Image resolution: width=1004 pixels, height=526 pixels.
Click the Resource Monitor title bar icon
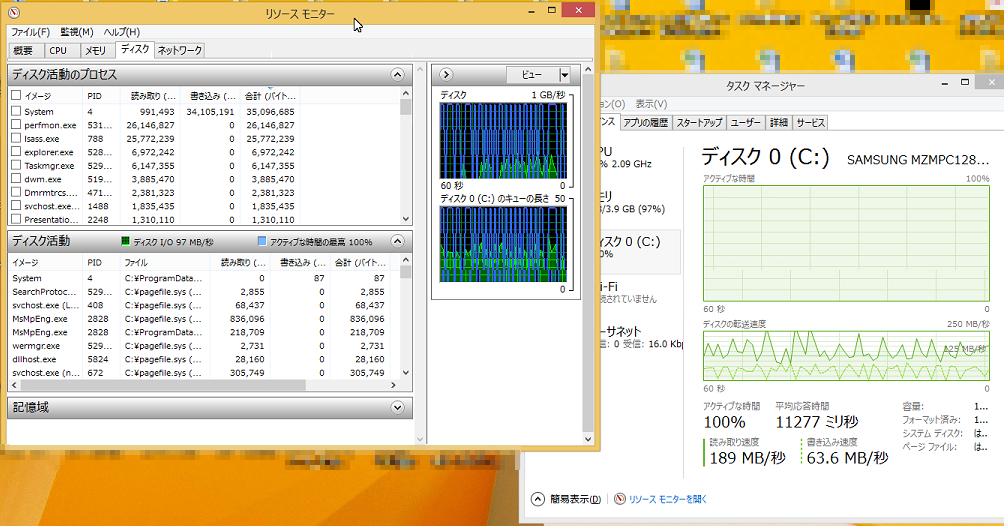click(x=13, y=12)
